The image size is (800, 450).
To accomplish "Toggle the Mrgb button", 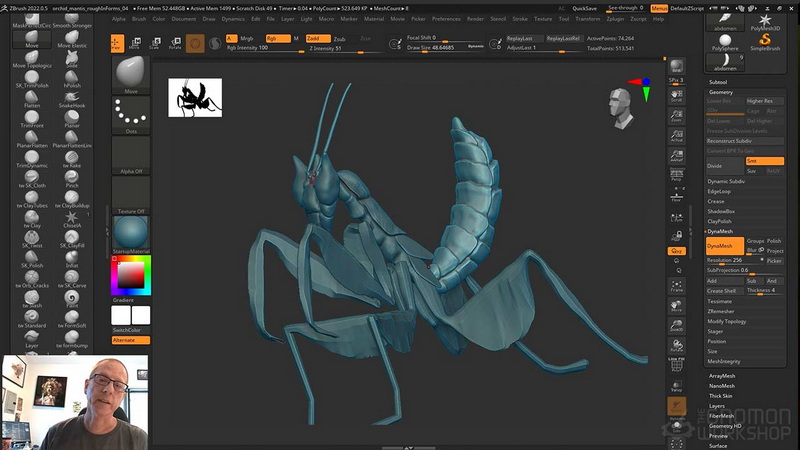I will click(247, 38).
